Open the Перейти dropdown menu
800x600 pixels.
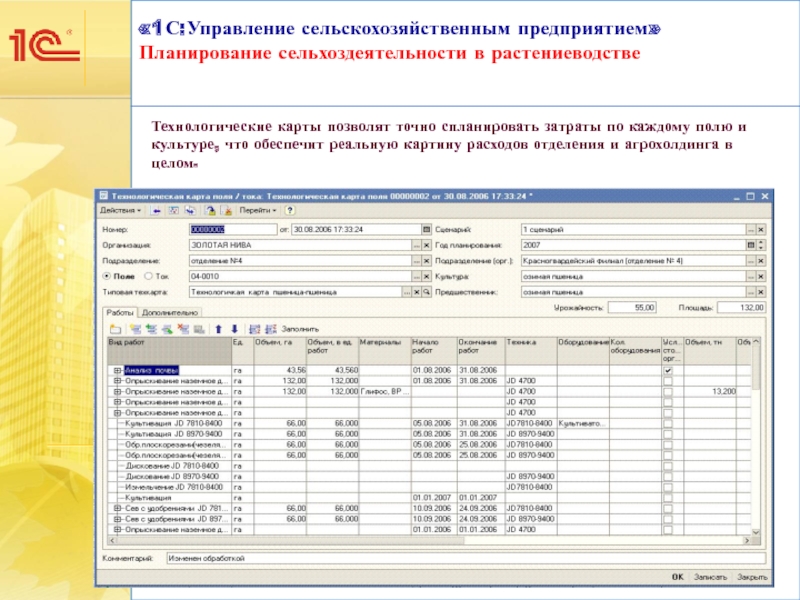point(261,211)
